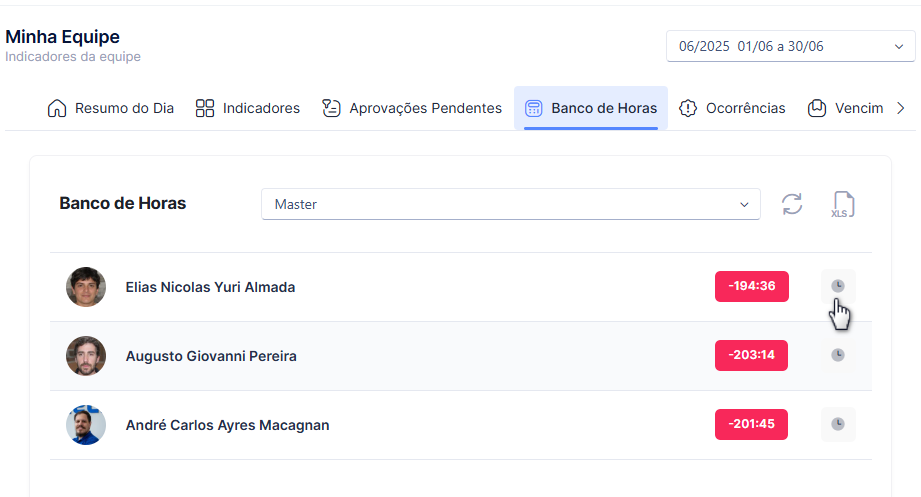Viewport: 921px width, 497px height.
Task: Click the -203:14 balance badge
Action: [751, 355]
